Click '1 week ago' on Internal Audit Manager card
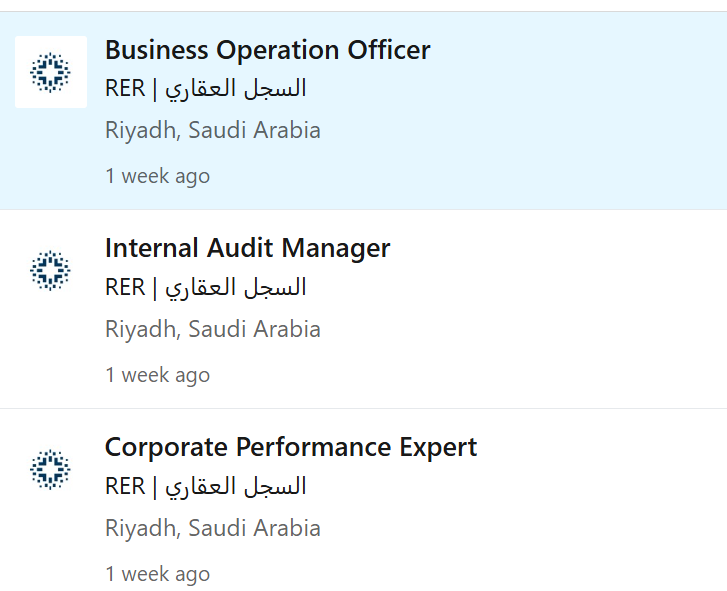This screenshot has height=591, width=727. [158, 375]
